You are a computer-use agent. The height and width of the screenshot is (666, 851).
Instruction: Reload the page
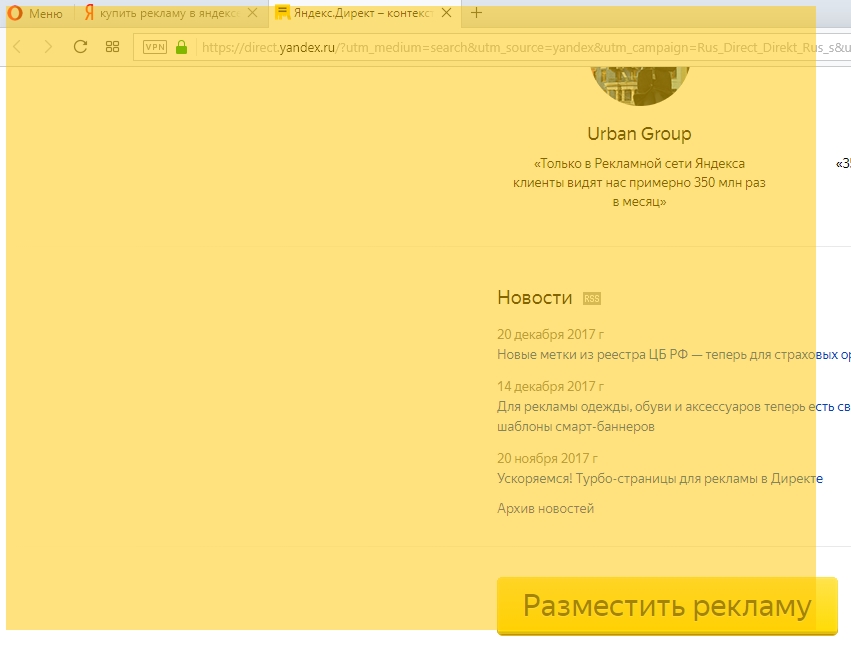click(81, 47)
